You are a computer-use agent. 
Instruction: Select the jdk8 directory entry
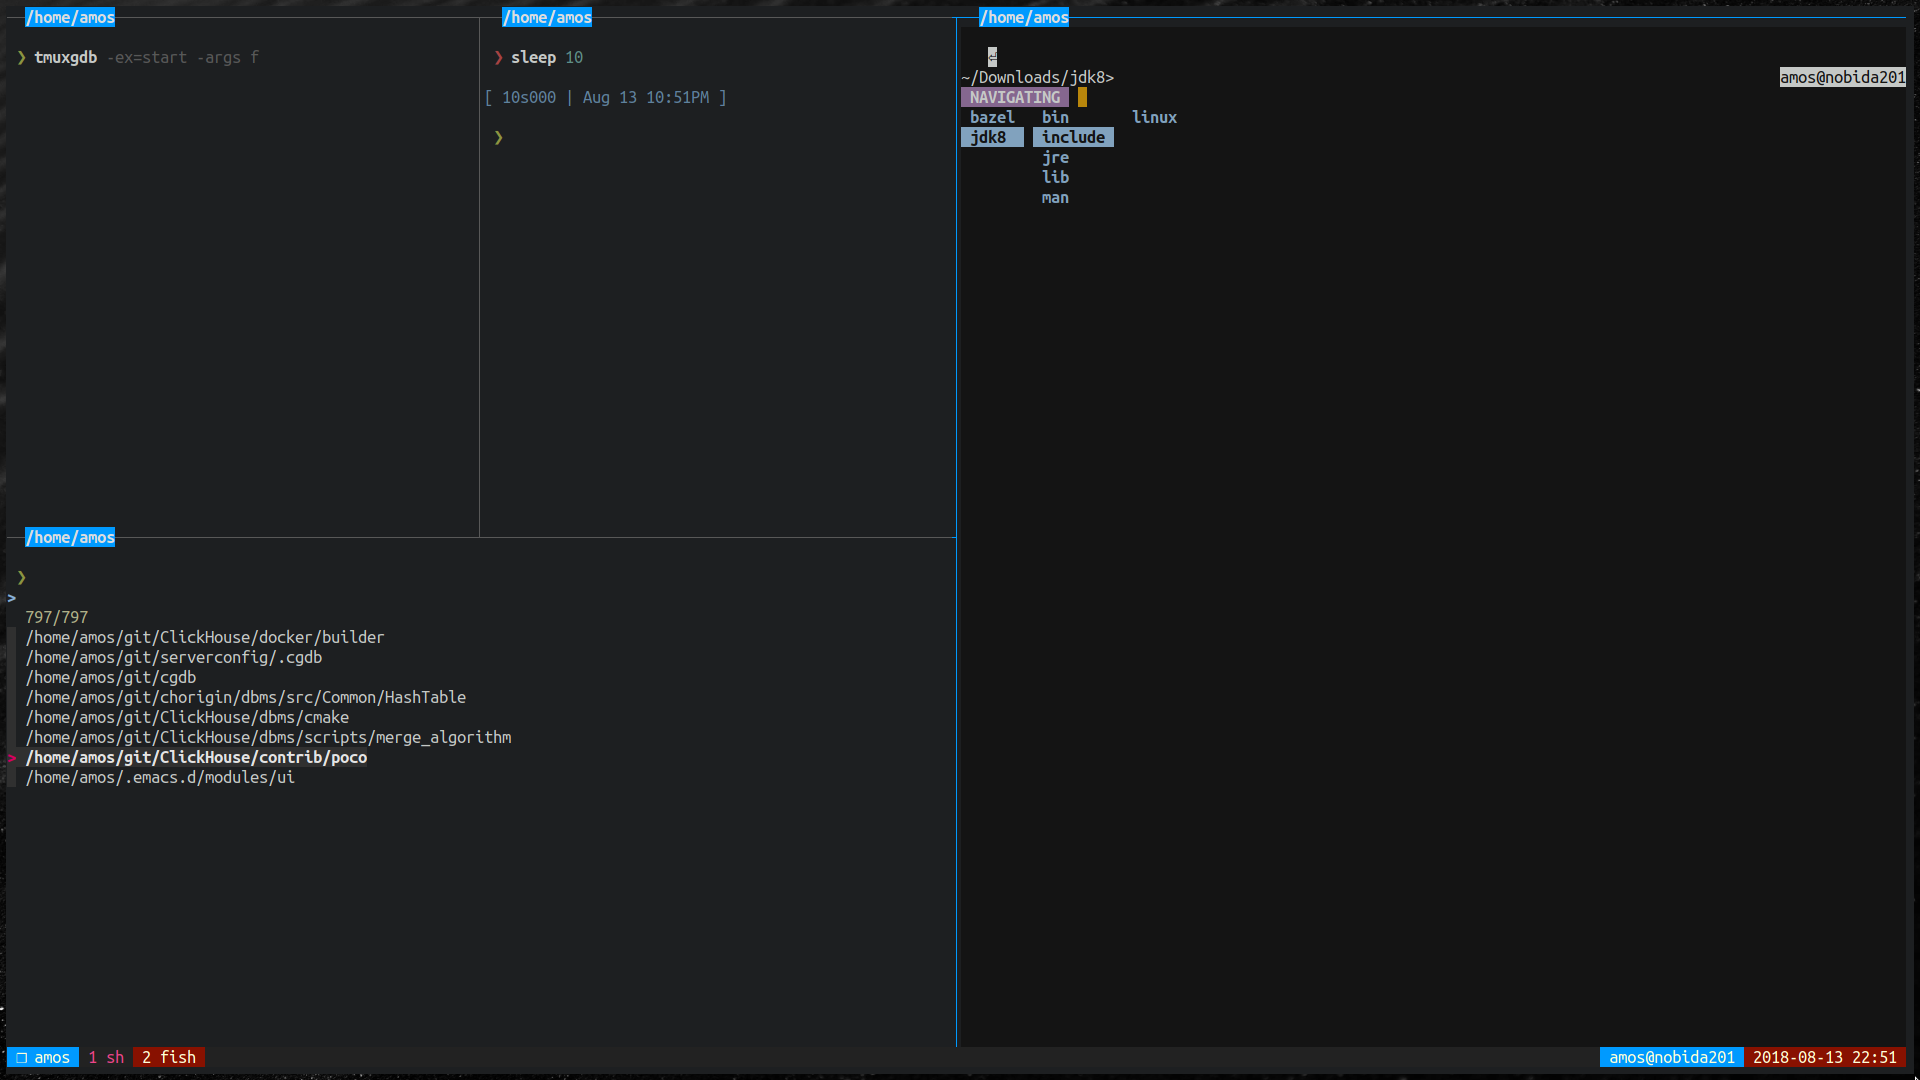pos(988,137)
